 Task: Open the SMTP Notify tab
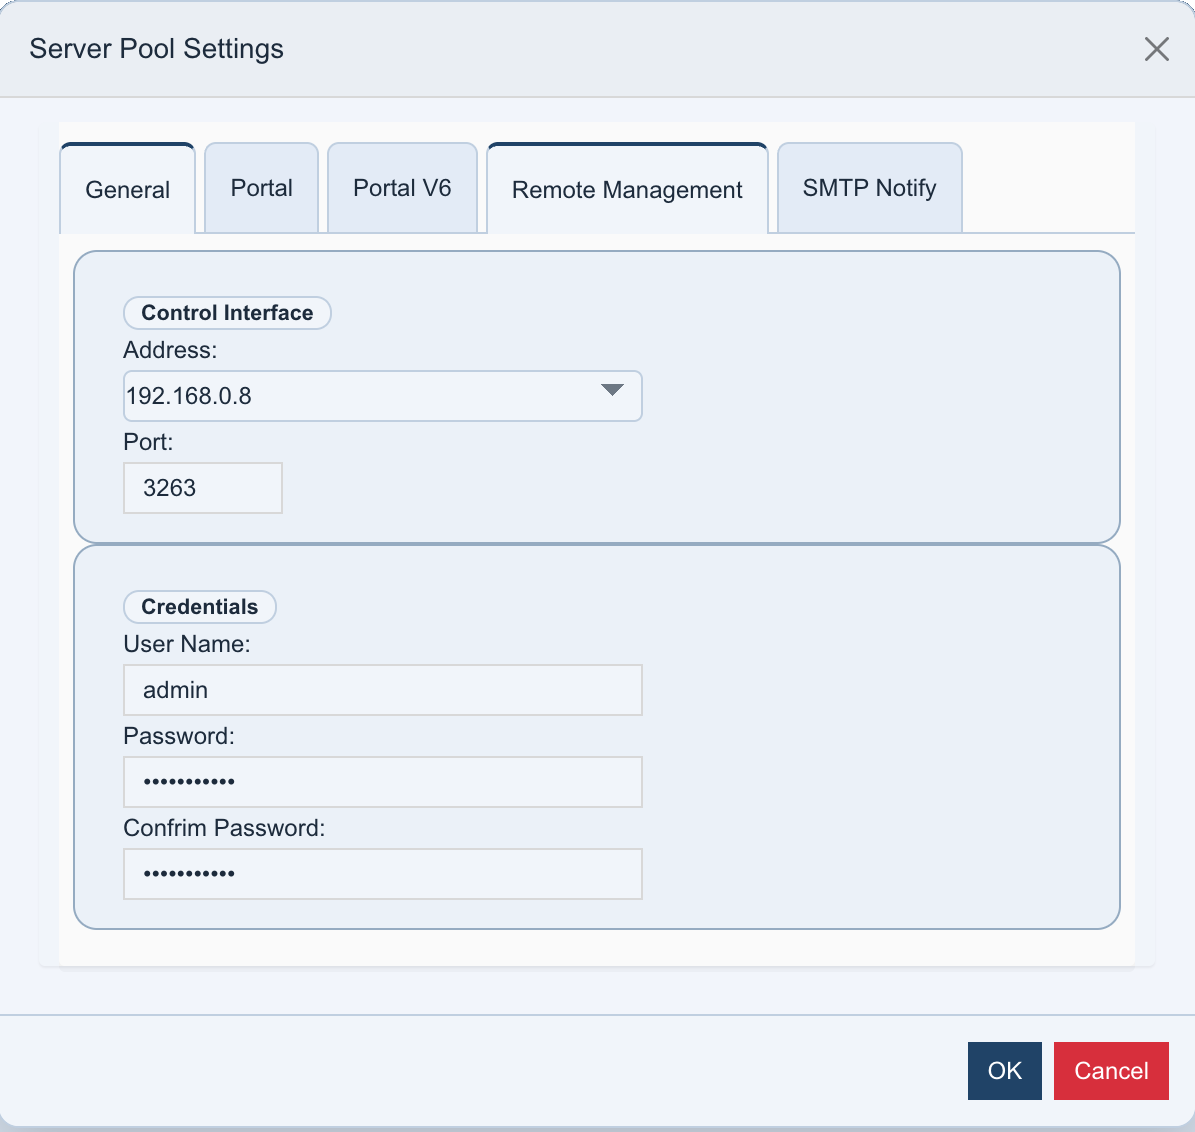868,187
